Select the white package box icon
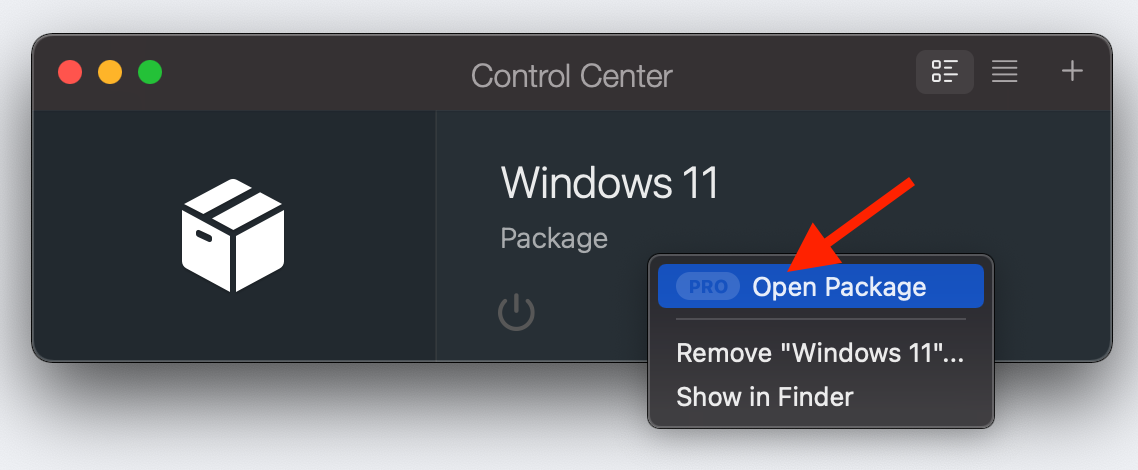1138x470 pixels. (233, 235)
